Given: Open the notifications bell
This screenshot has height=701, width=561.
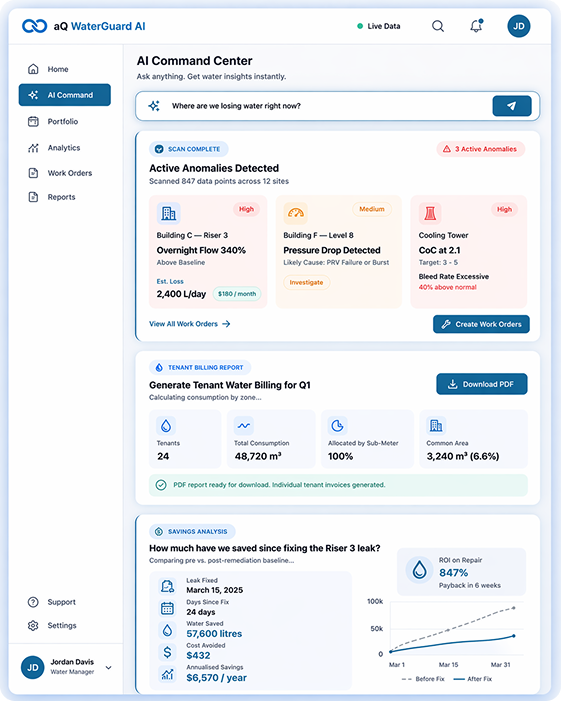Looking at the screenshot, I should 477,26.
